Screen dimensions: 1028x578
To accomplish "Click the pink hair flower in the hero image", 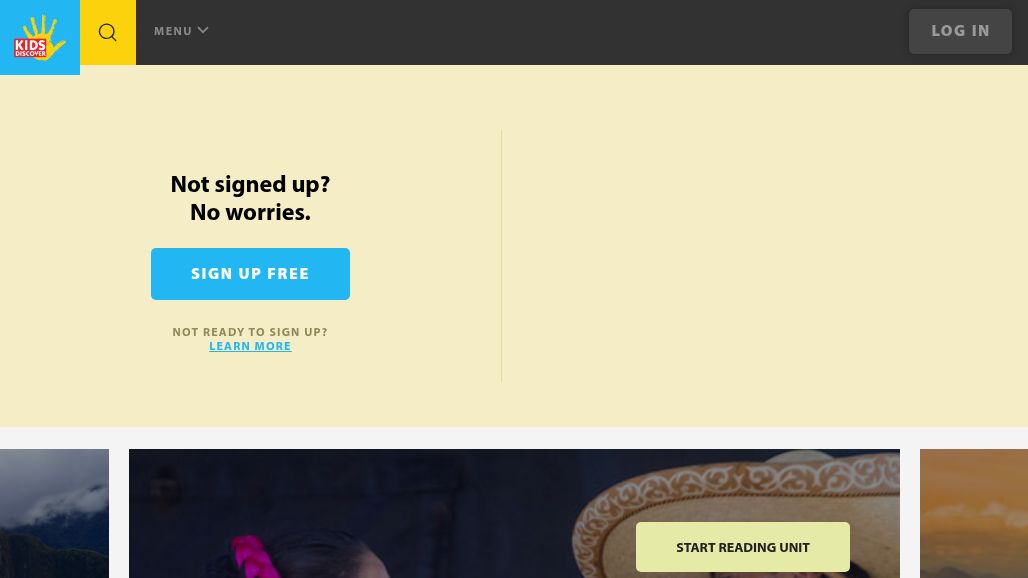I will 255,556.
